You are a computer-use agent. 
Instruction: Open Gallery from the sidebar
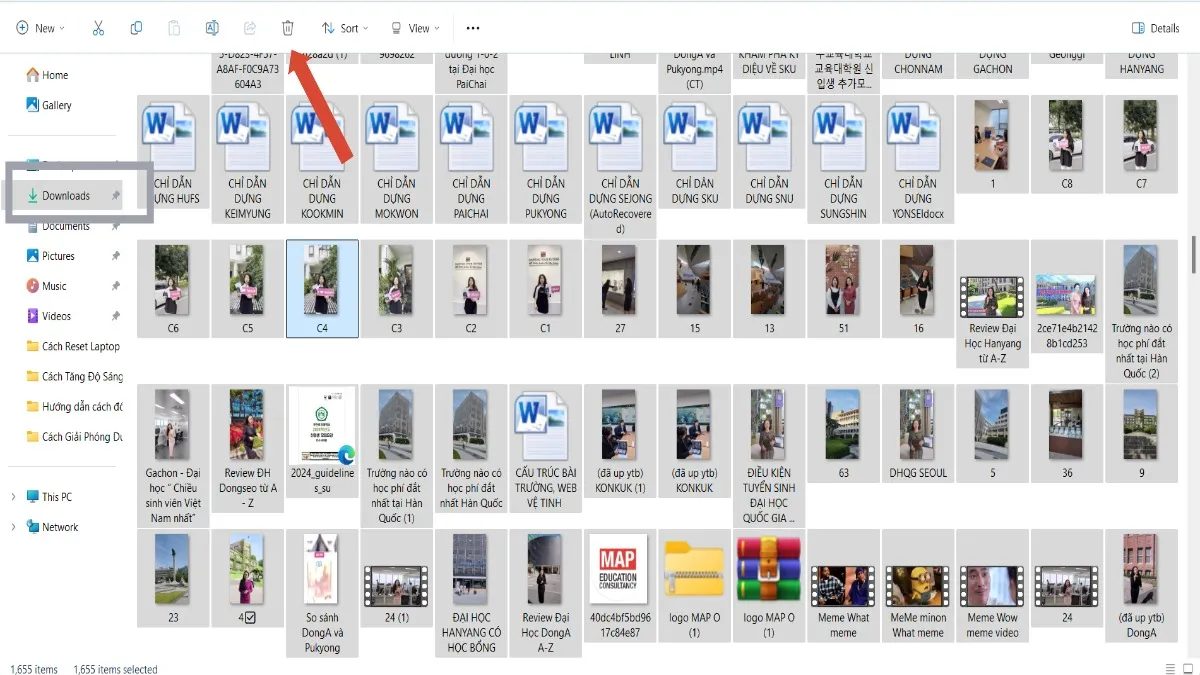pos(56,105)
